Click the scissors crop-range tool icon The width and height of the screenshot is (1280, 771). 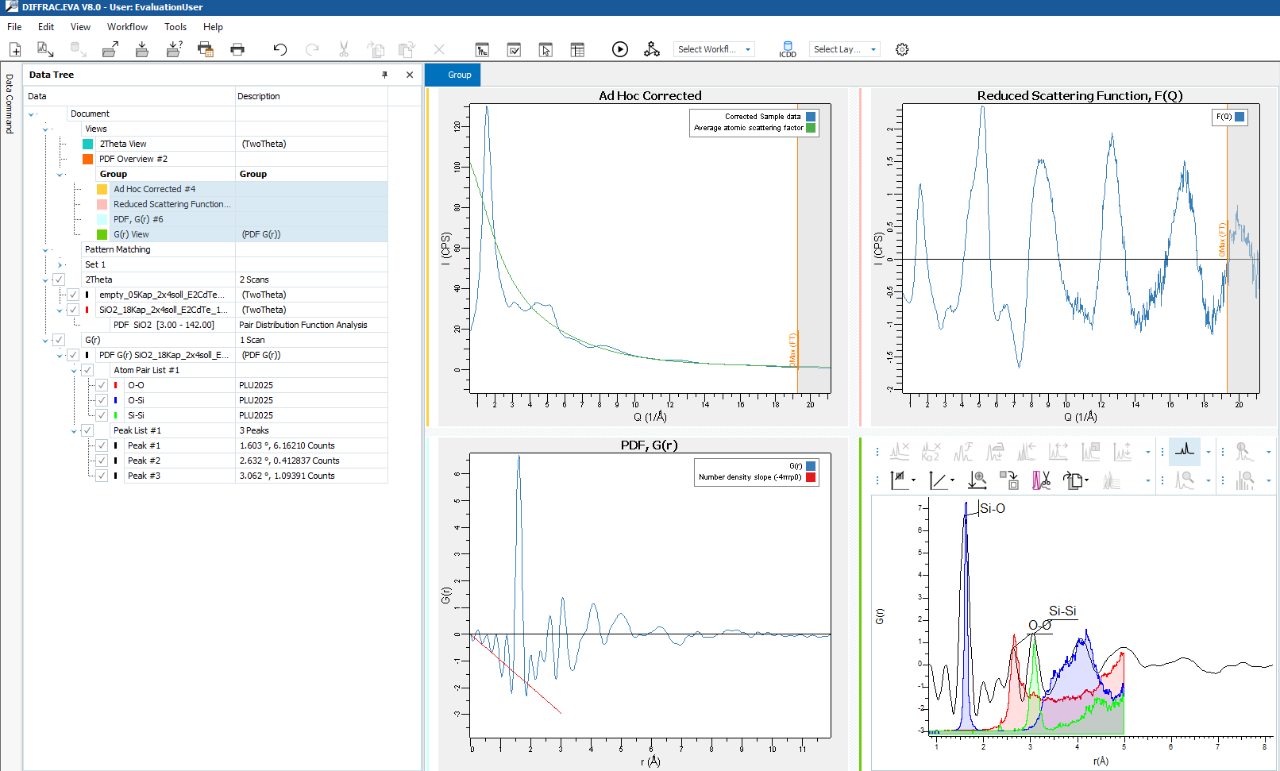point(1041,480)
